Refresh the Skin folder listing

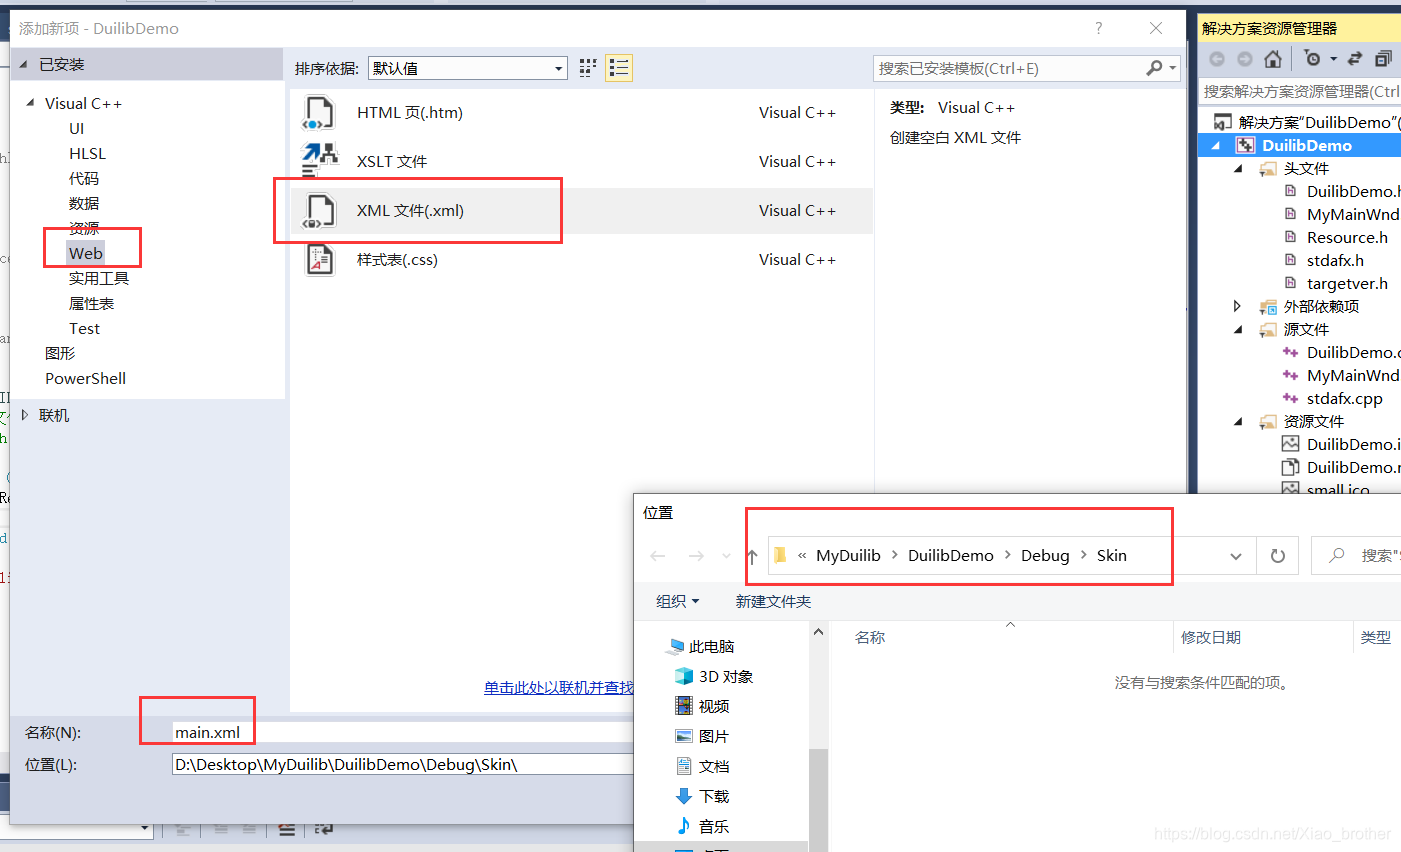(1277, 556)
